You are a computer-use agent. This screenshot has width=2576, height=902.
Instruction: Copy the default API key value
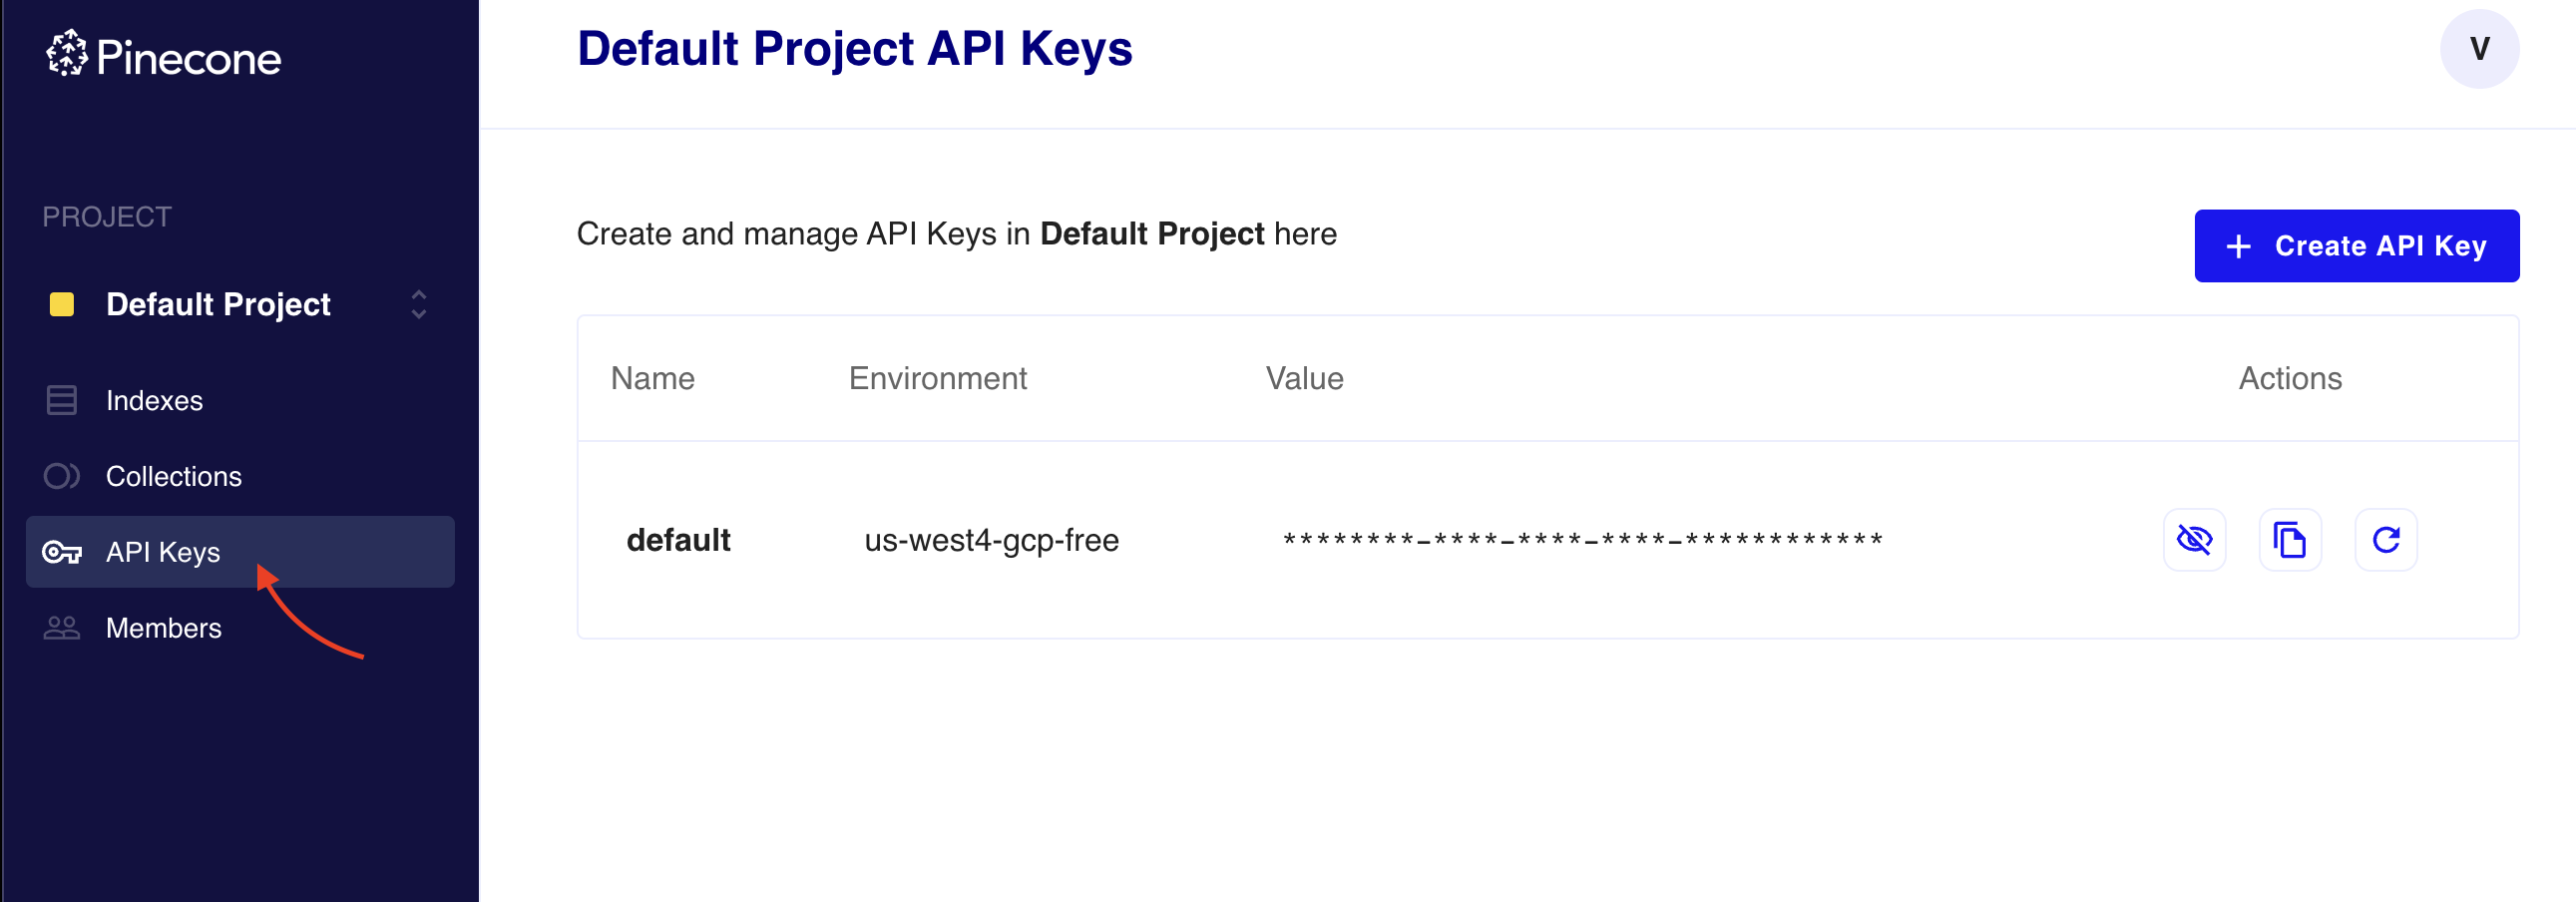[x=2289, y=540]
